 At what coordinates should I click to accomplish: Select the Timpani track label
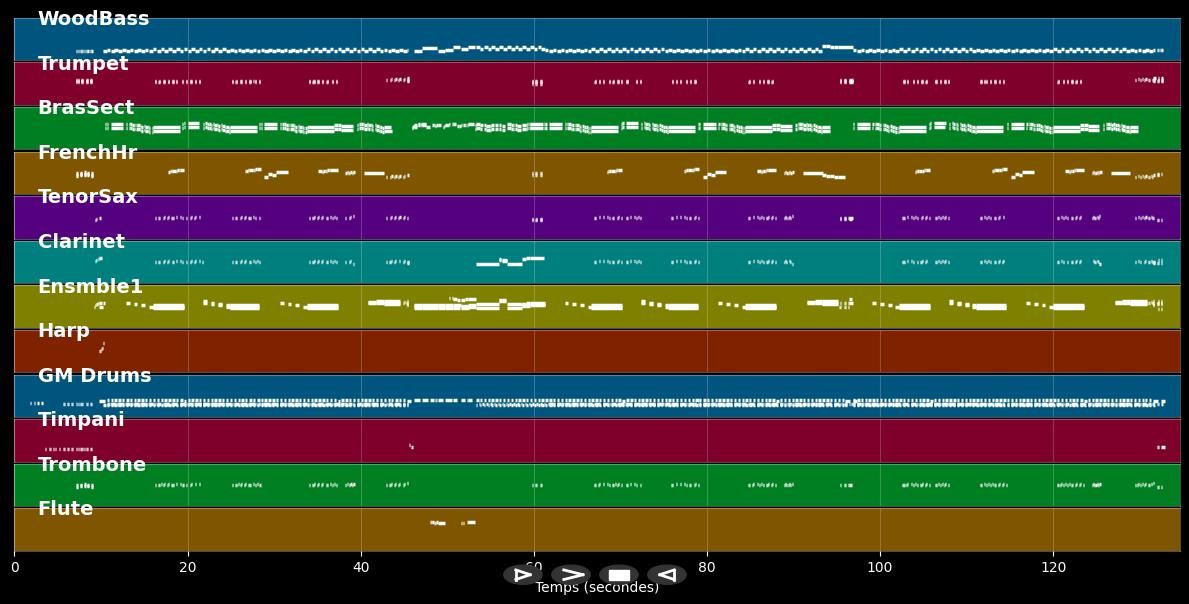[x=81, y=420]
